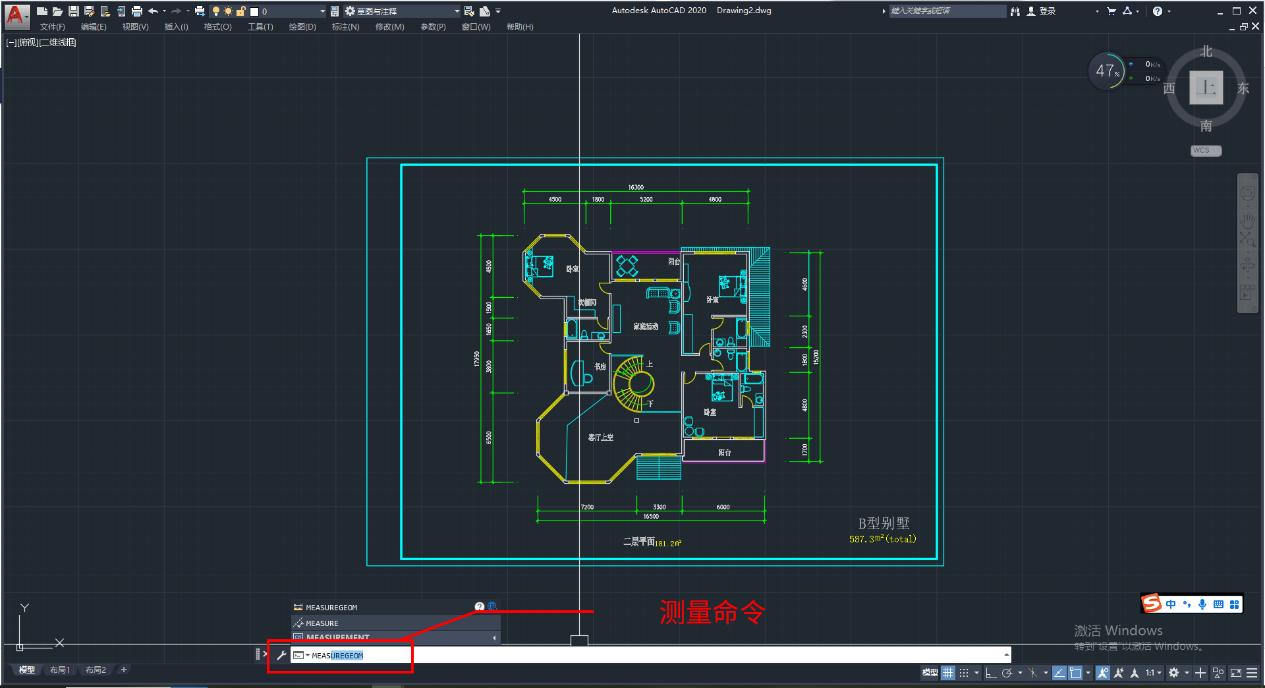This screenshot has width=1265, height=688.
Task: Toggle grid display in the status bar
Action: click(x=947, y=672)
